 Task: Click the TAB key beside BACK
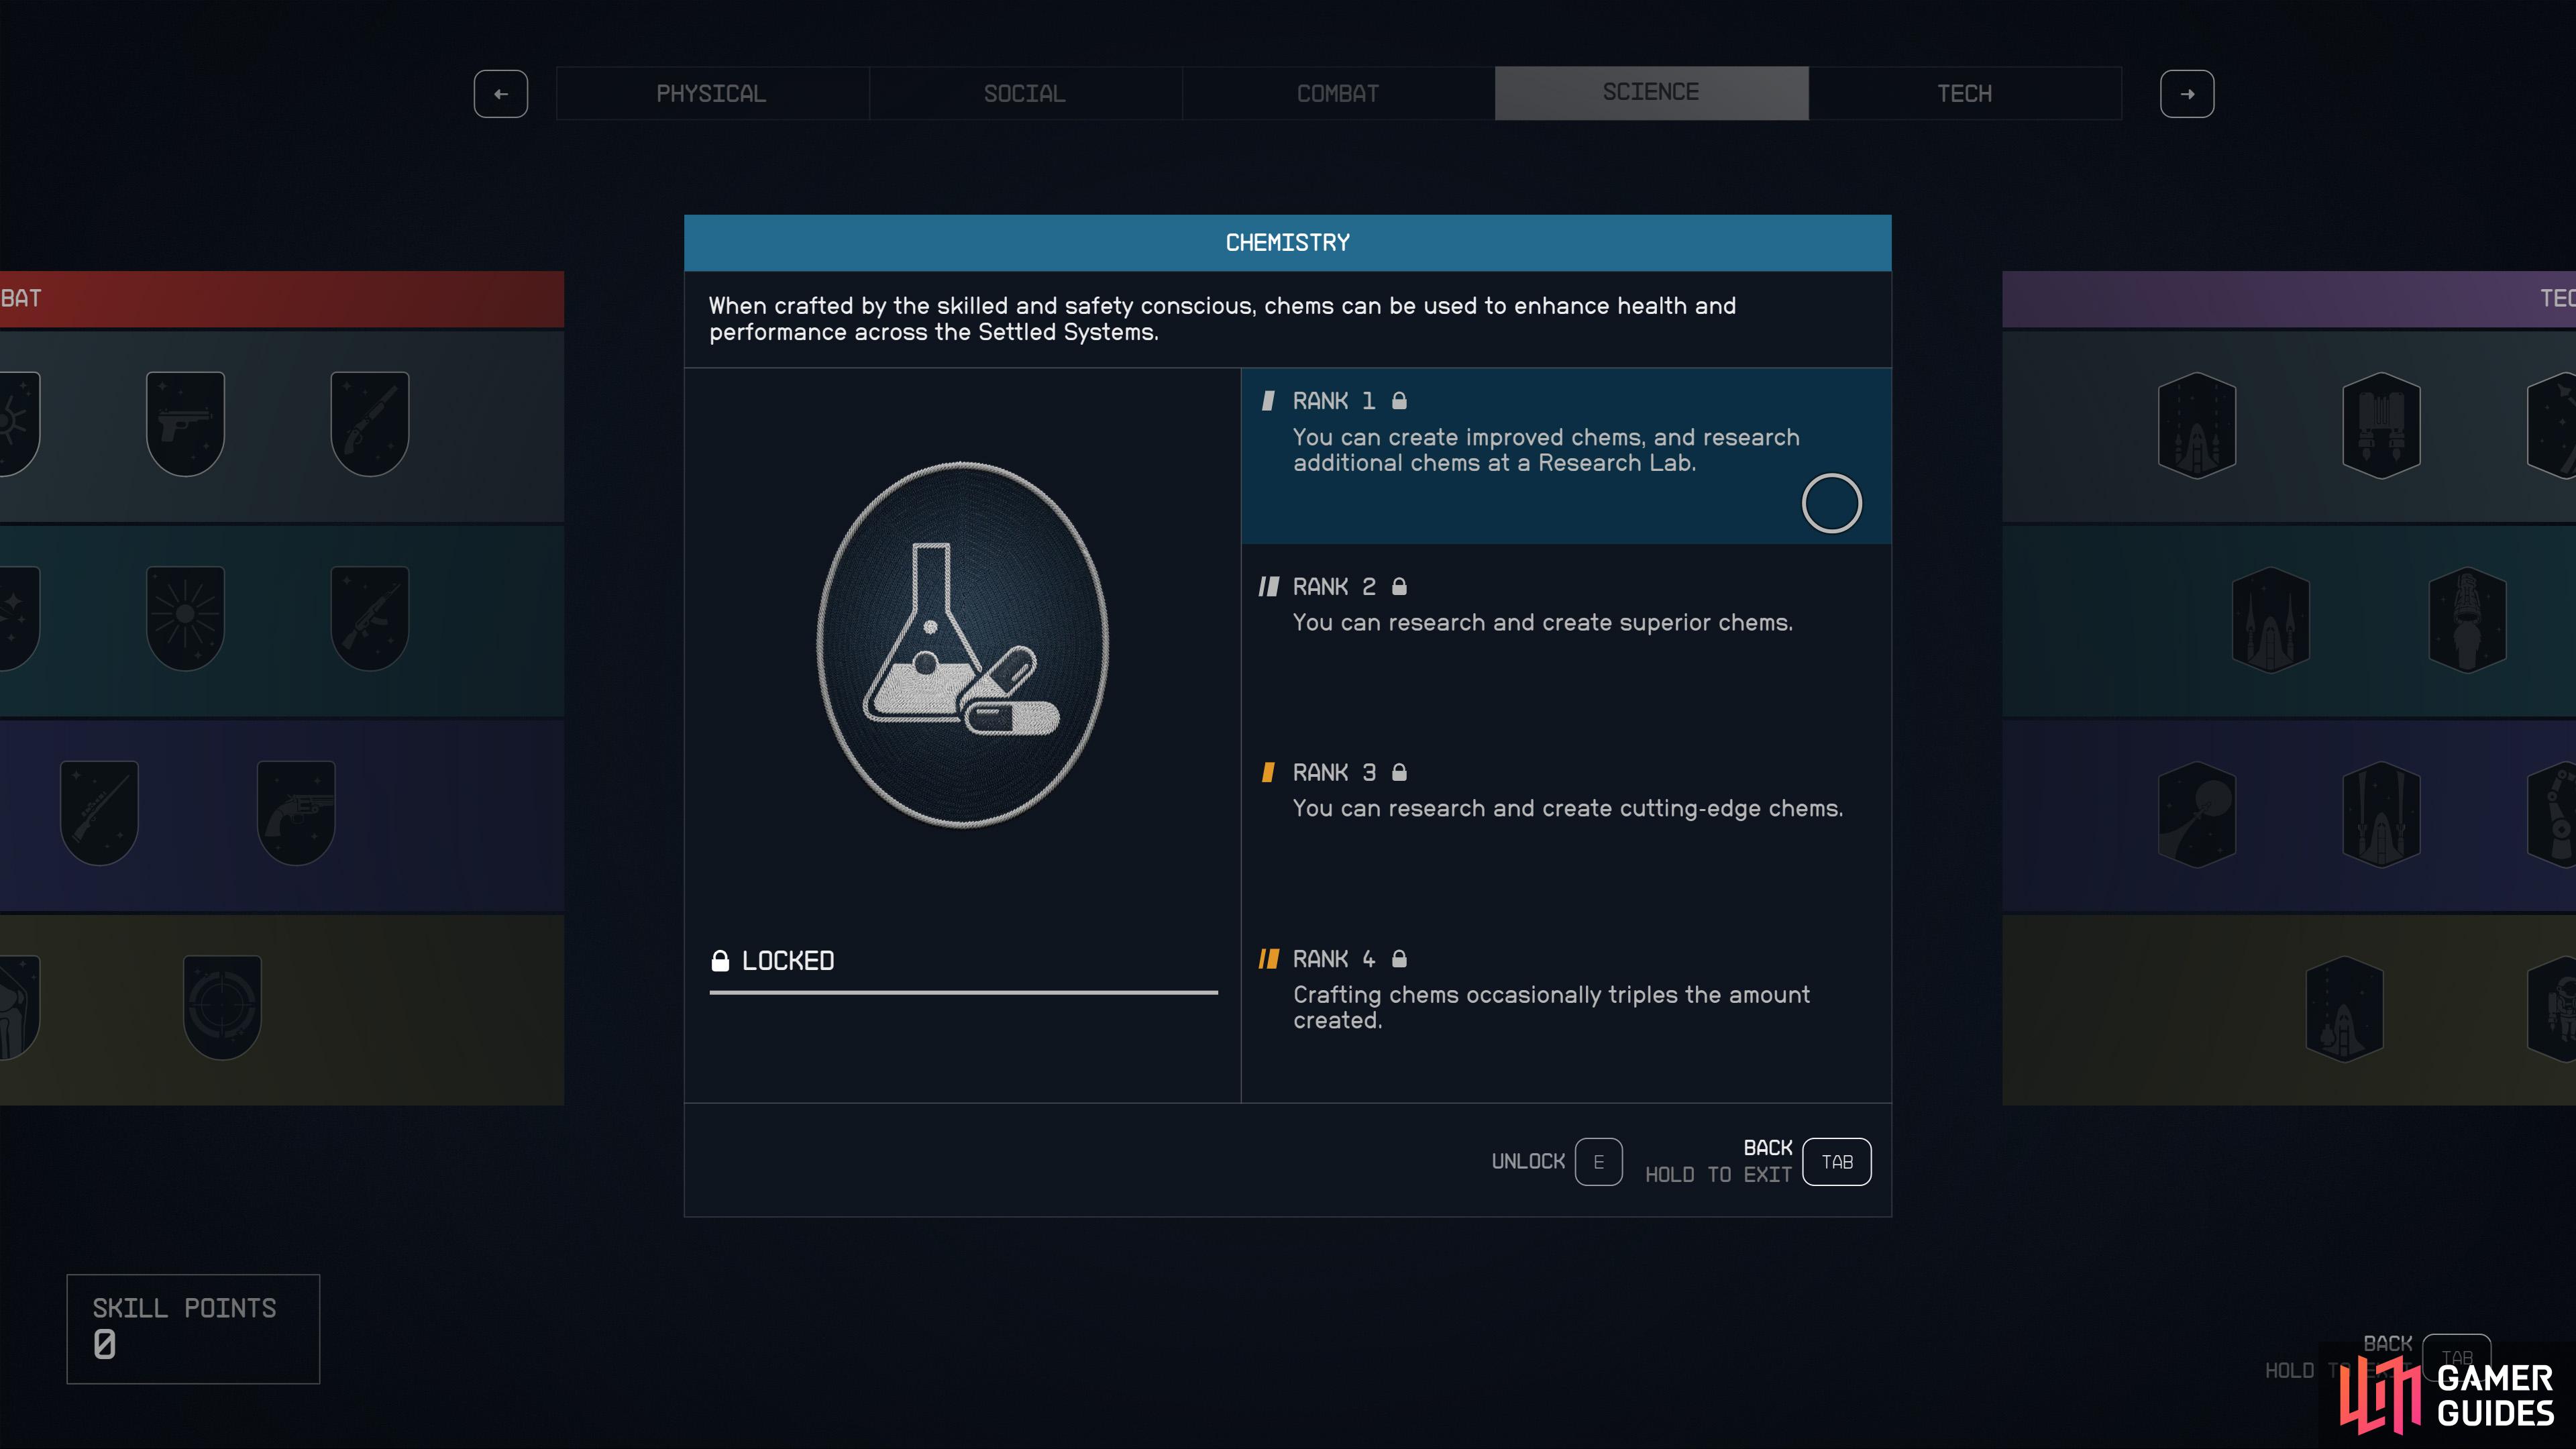[x=1837, y=1162]
